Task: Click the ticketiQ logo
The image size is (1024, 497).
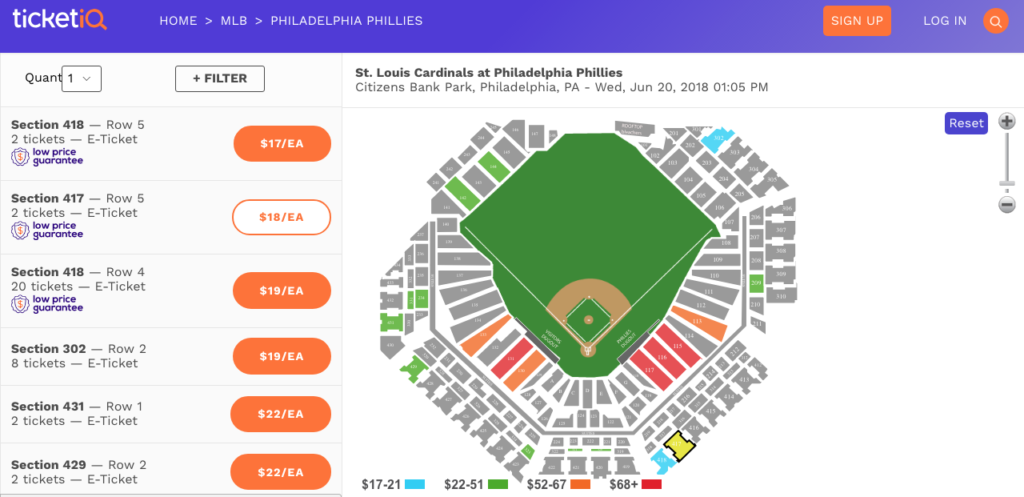Action: [x=60, y=20]
